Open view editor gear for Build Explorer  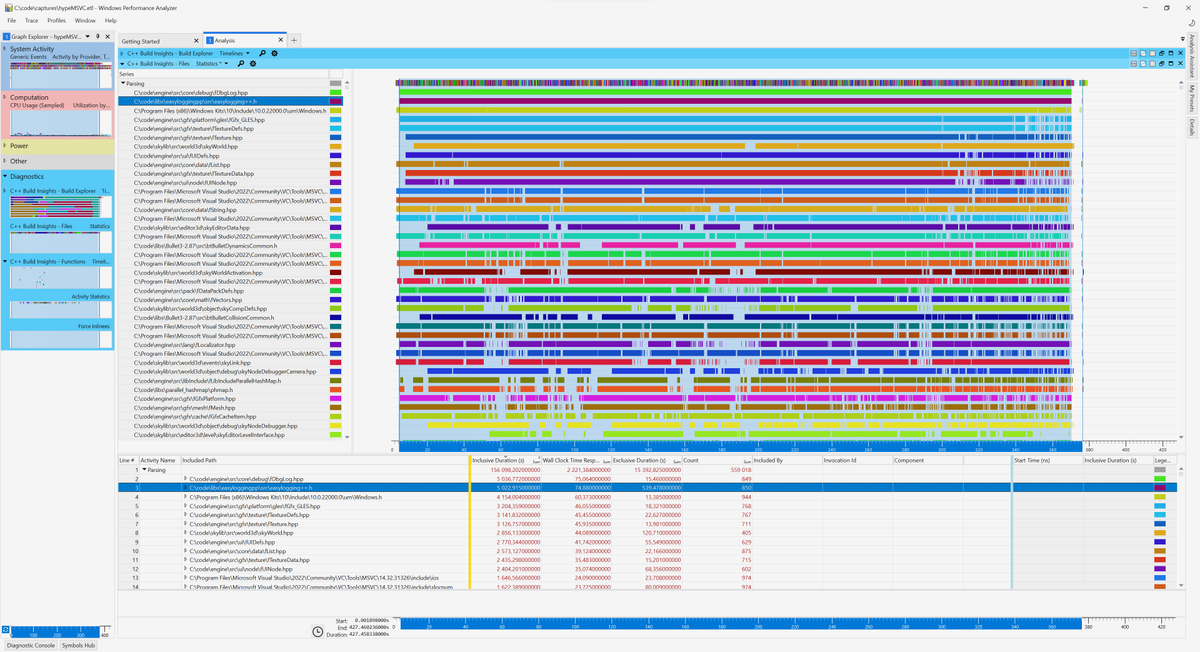[x=274, y=53]
